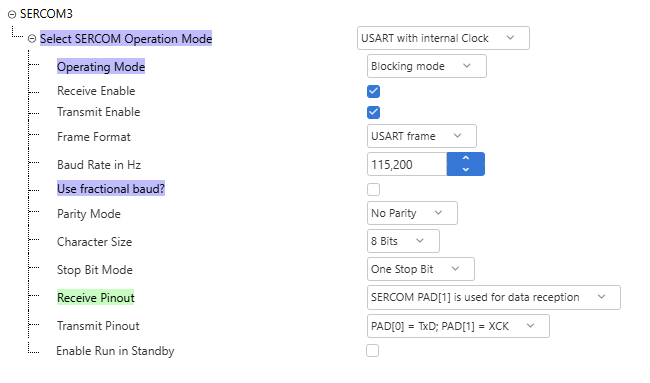Select the Operating Mode label
This screenshot has height=383, width=650.
pyautogui.click(x=101, y=67)
